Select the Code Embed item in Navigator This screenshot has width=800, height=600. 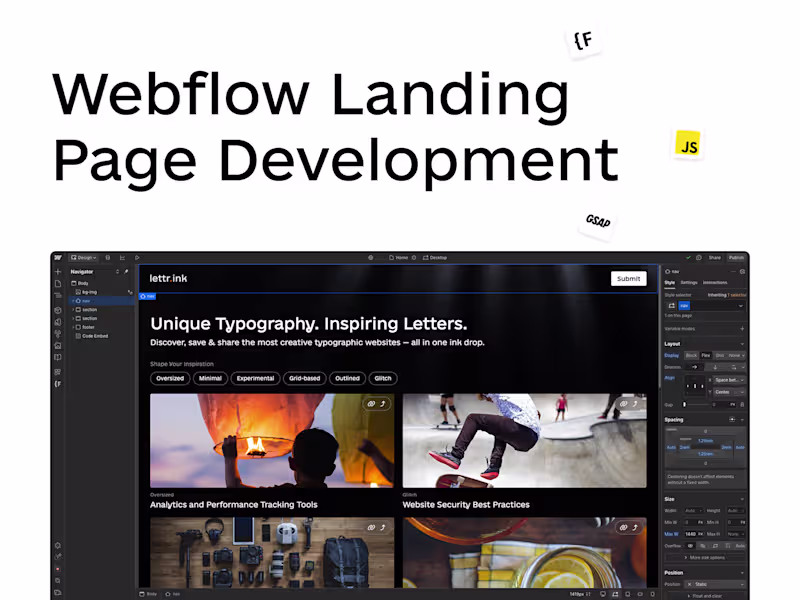point(95,336)
